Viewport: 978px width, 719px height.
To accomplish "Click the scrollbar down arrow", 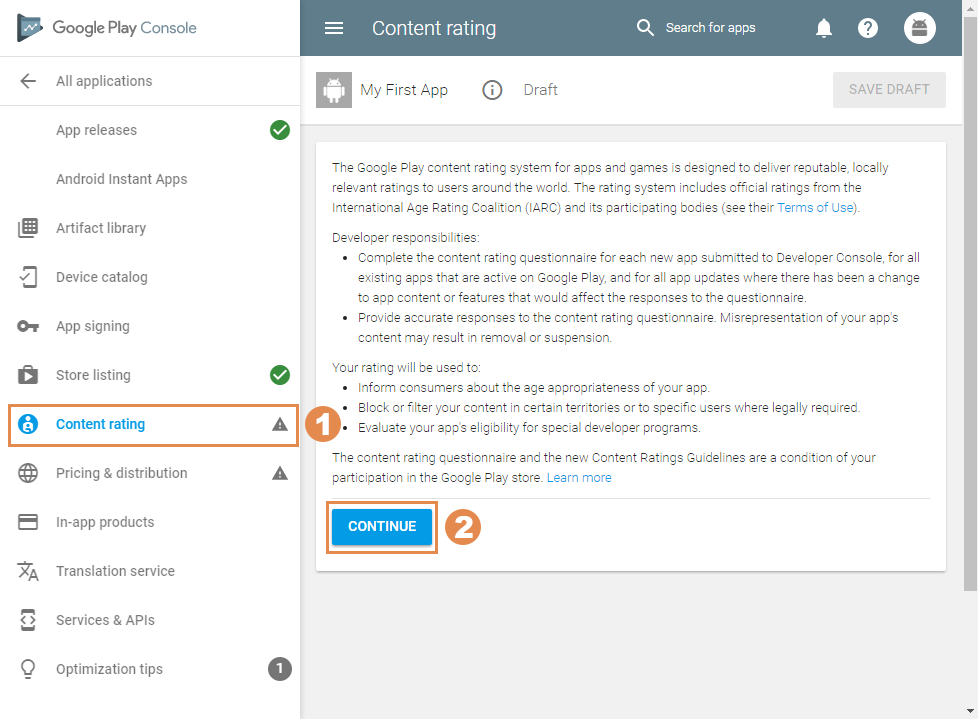I will tap(970, 710).
